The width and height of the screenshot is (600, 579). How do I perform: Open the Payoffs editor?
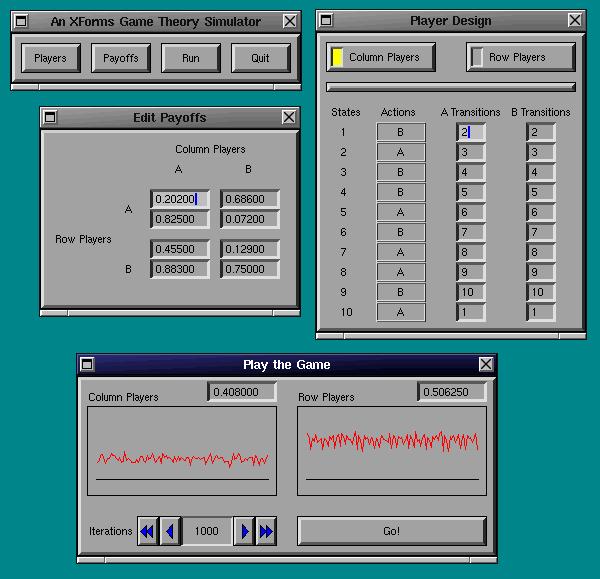[121, 58]
